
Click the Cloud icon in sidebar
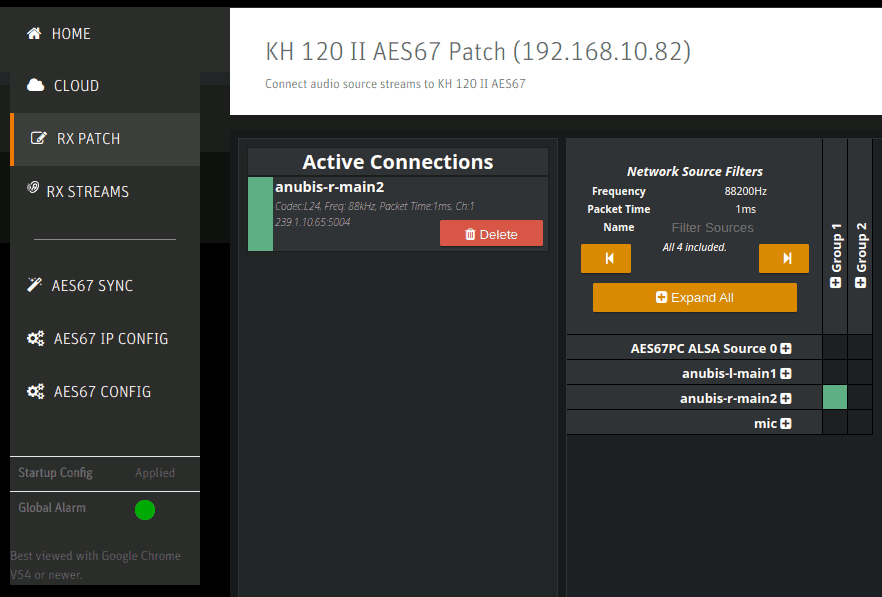tap(35, 86)
